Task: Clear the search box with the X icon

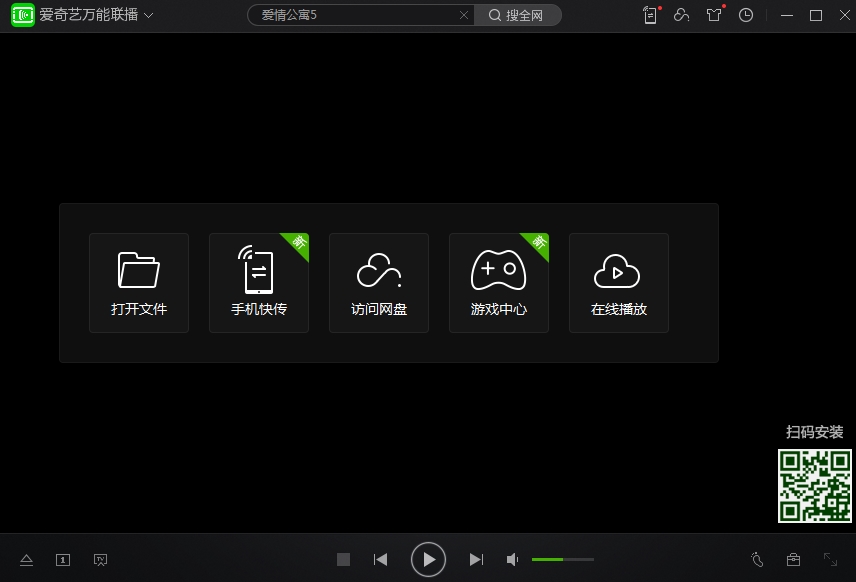Action: [463, 15]
